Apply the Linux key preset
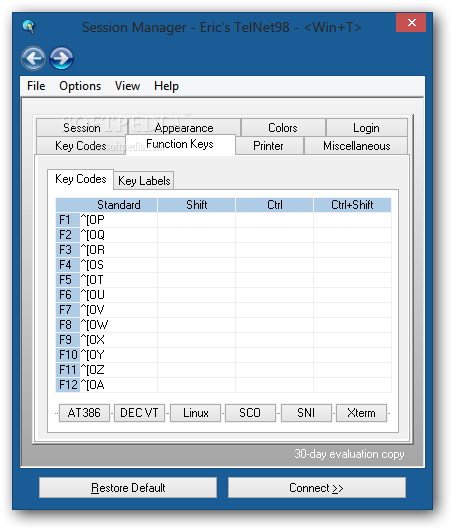This screenshot has width=453, height=530. coord(195,413)
